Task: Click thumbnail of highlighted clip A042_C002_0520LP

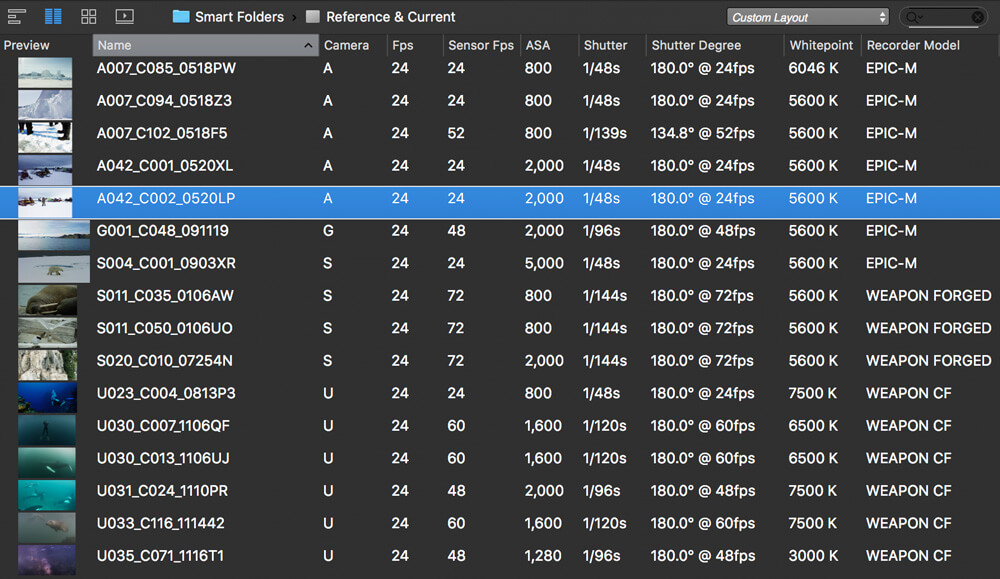Action: pos(45,202)
